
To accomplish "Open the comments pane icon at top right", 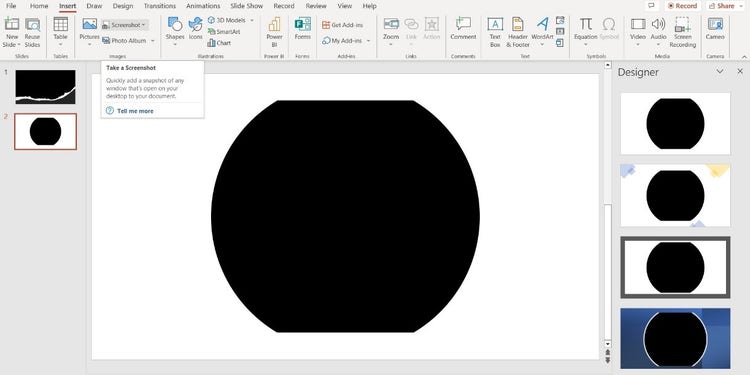I will pos(651,6).
